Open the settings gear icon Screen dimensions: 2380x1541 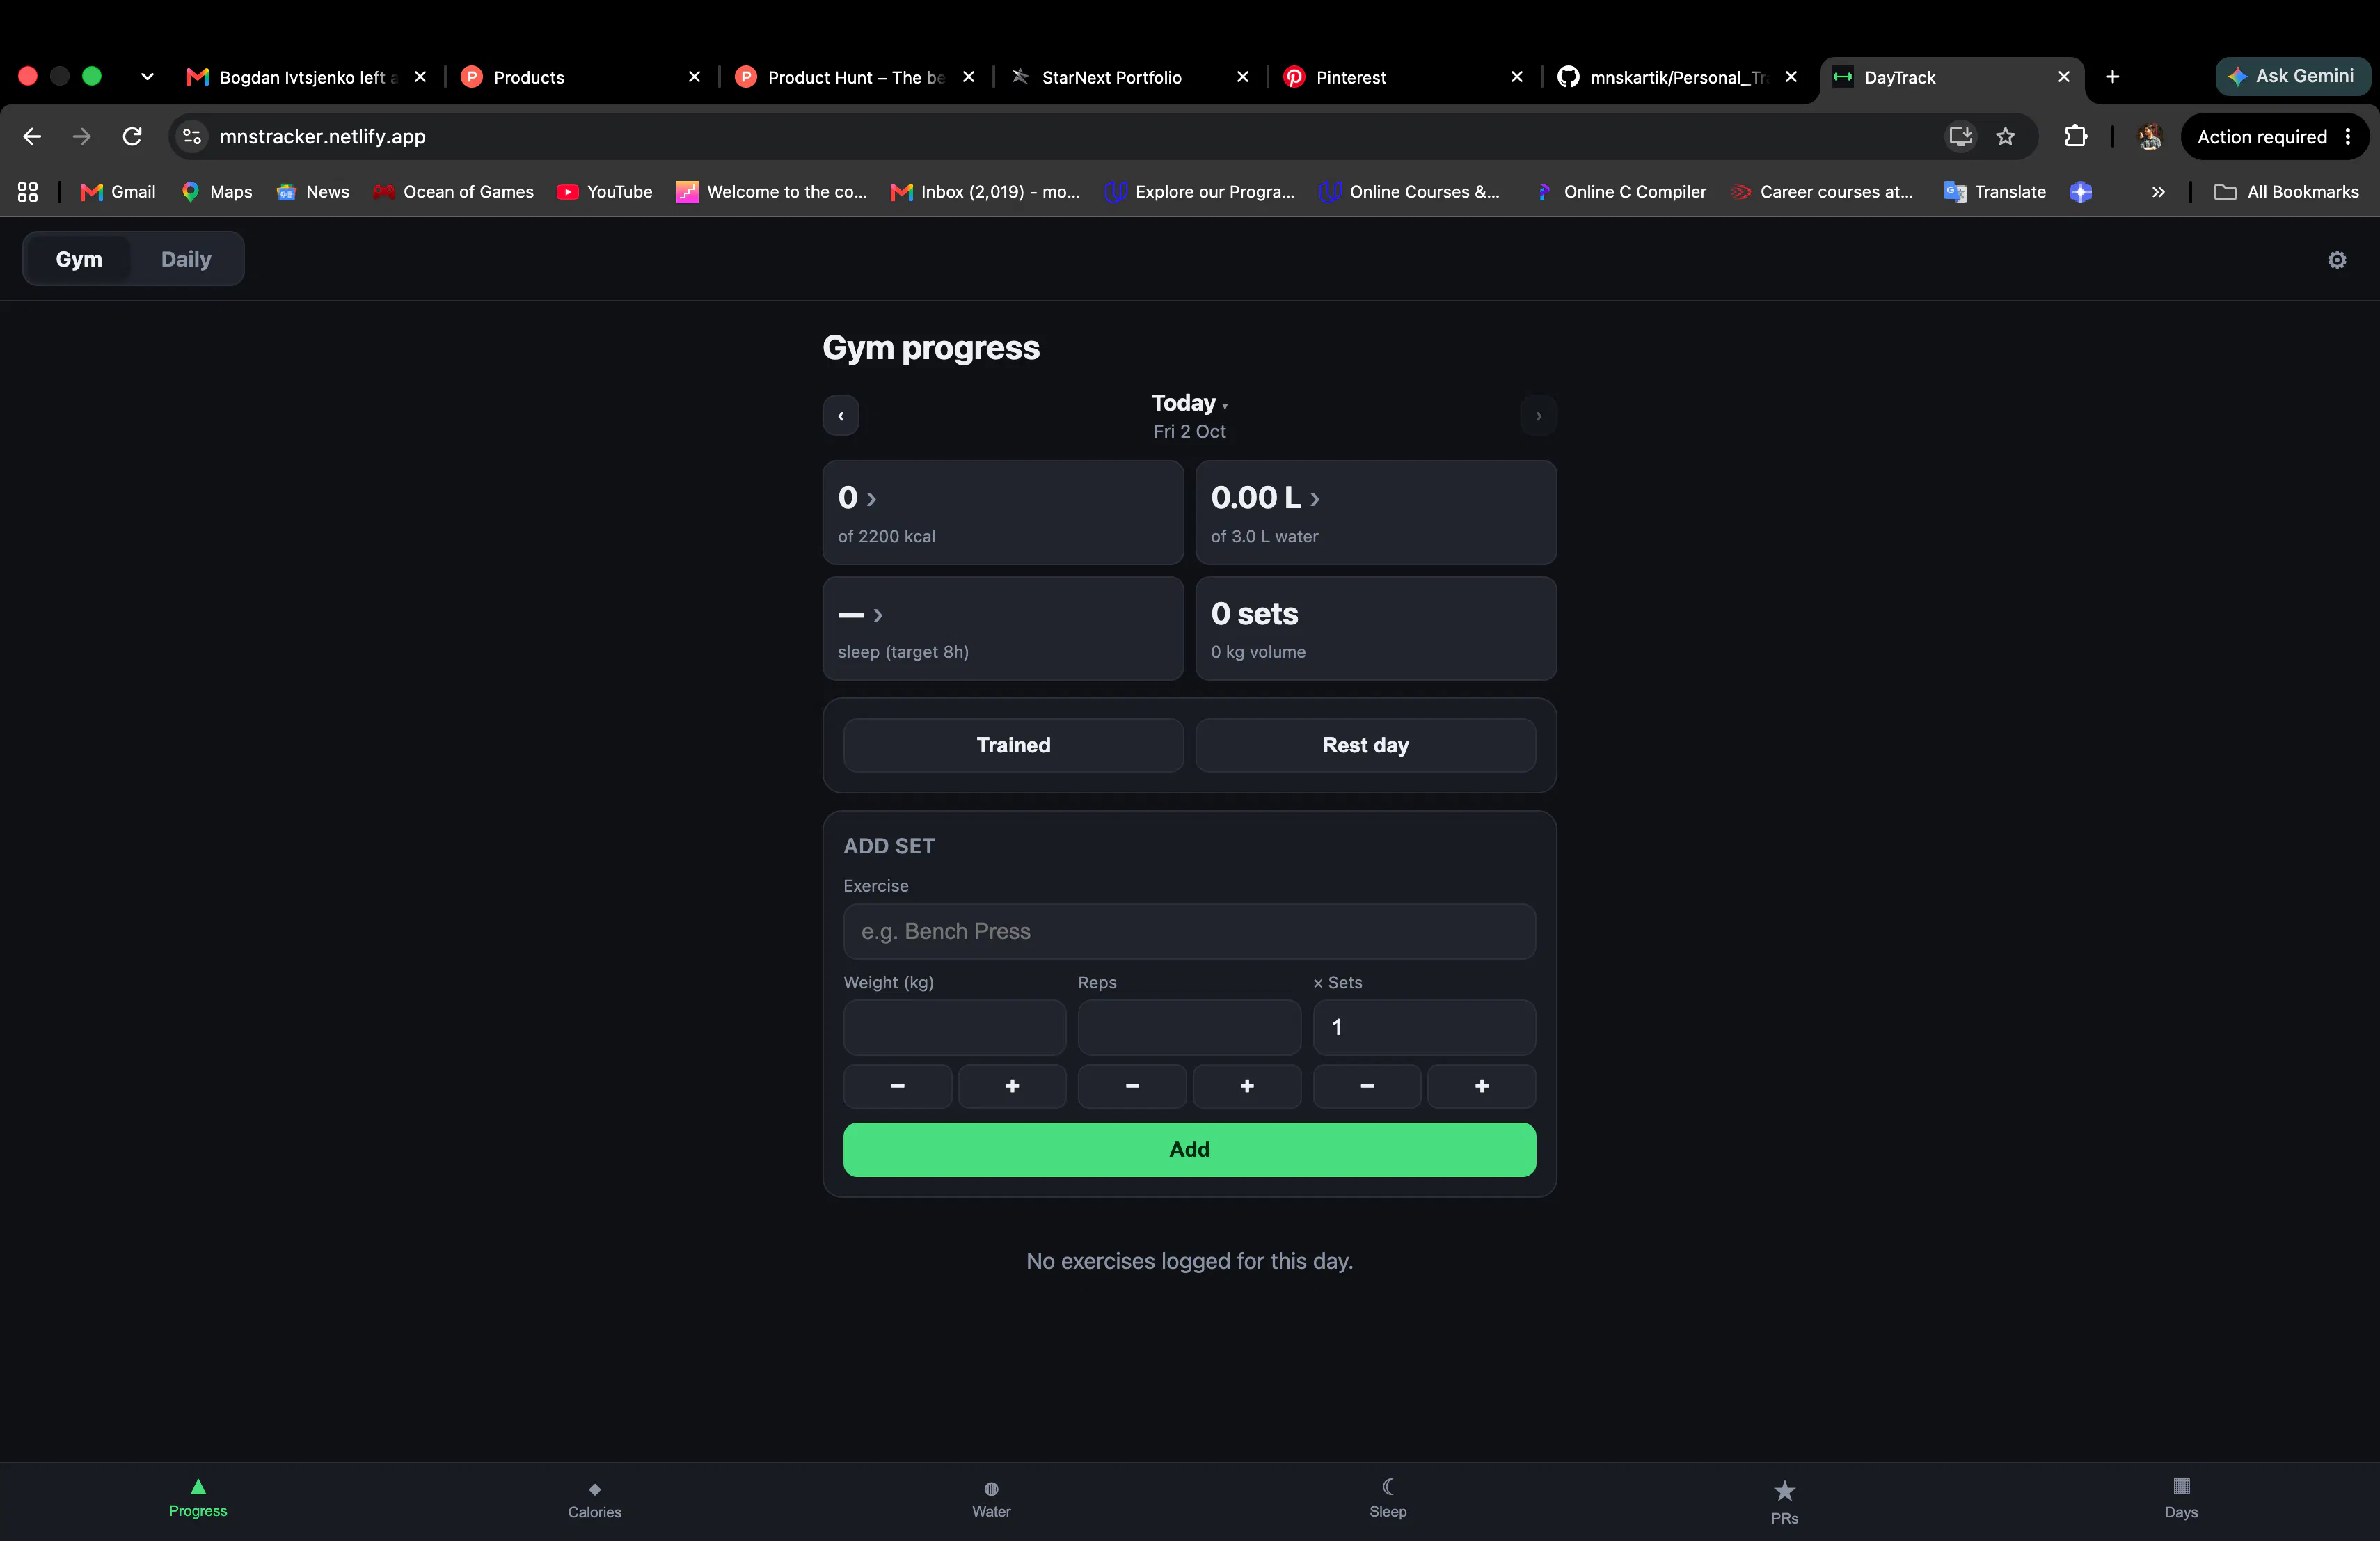click(2336, 260)
